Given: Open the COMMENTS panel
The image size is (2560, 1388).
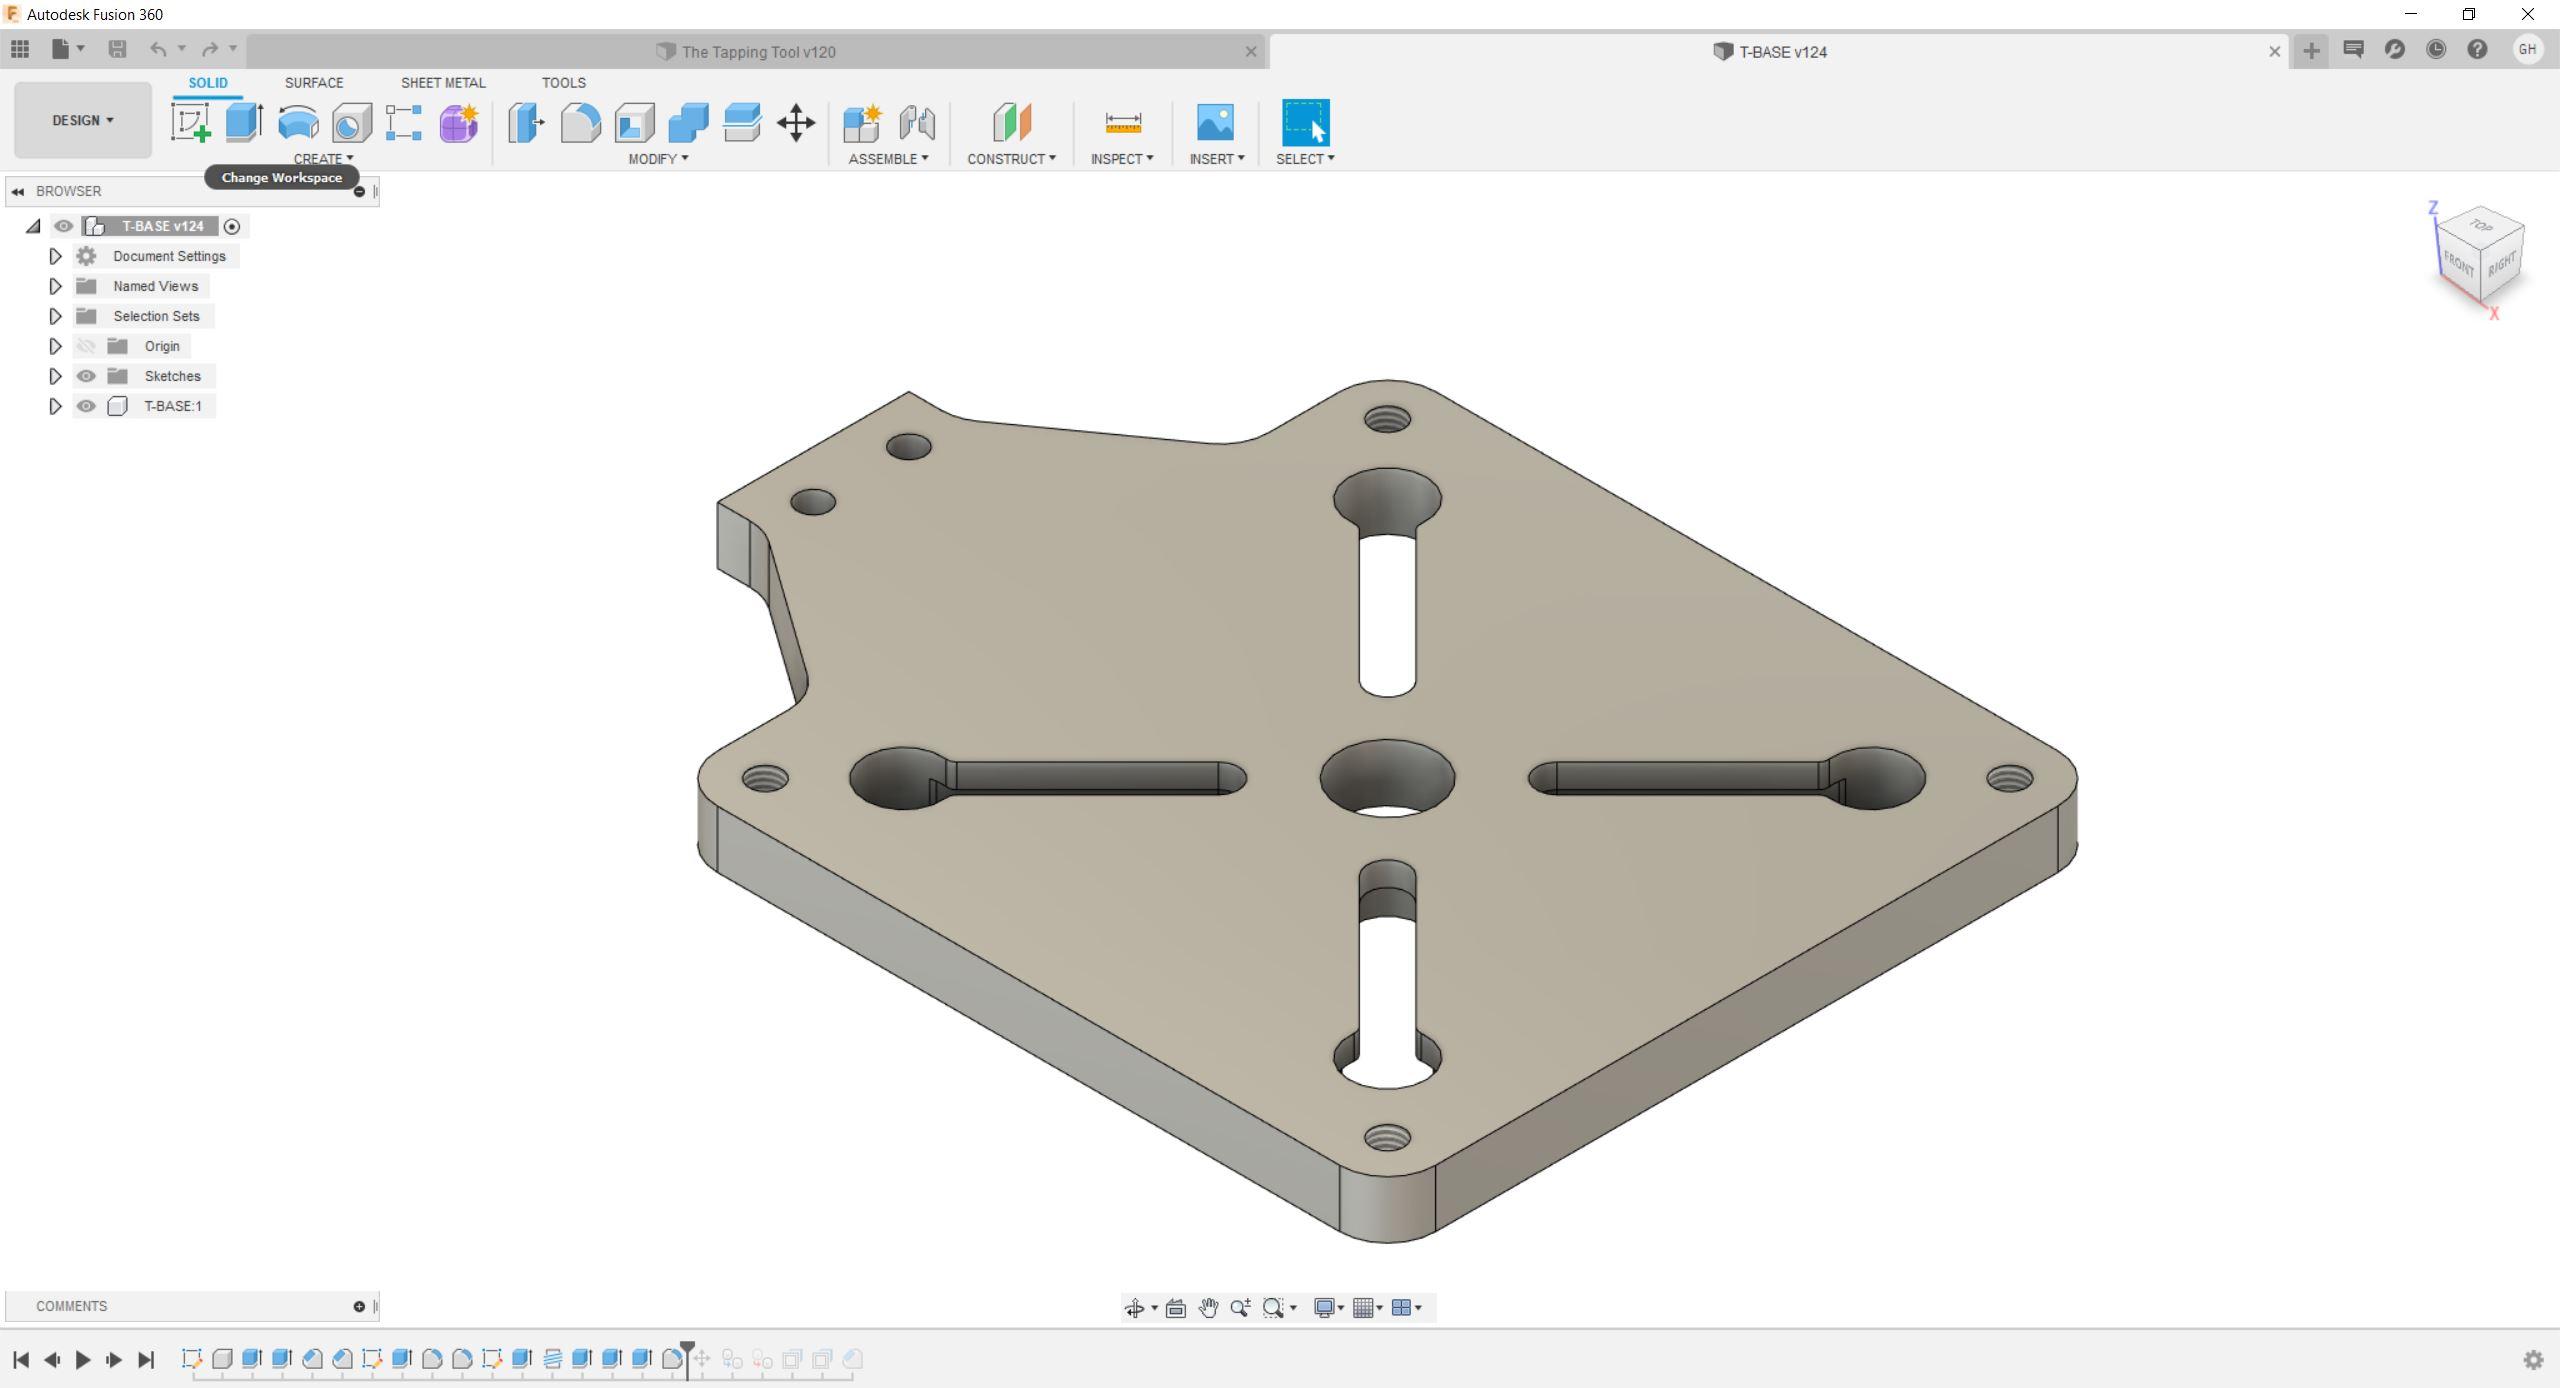Looking at the screenshot, I should [x=71, y=1305].
